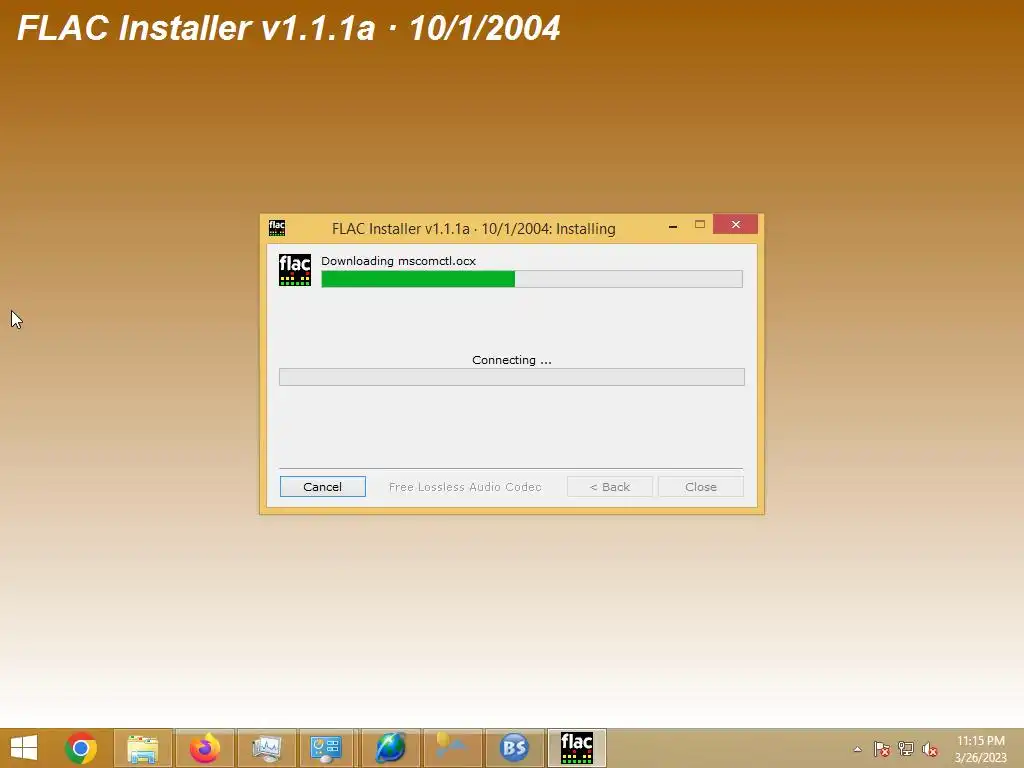The image size is (1024, 768).
Task: Click the flac logo beside download status
Action: click(295, 270)
